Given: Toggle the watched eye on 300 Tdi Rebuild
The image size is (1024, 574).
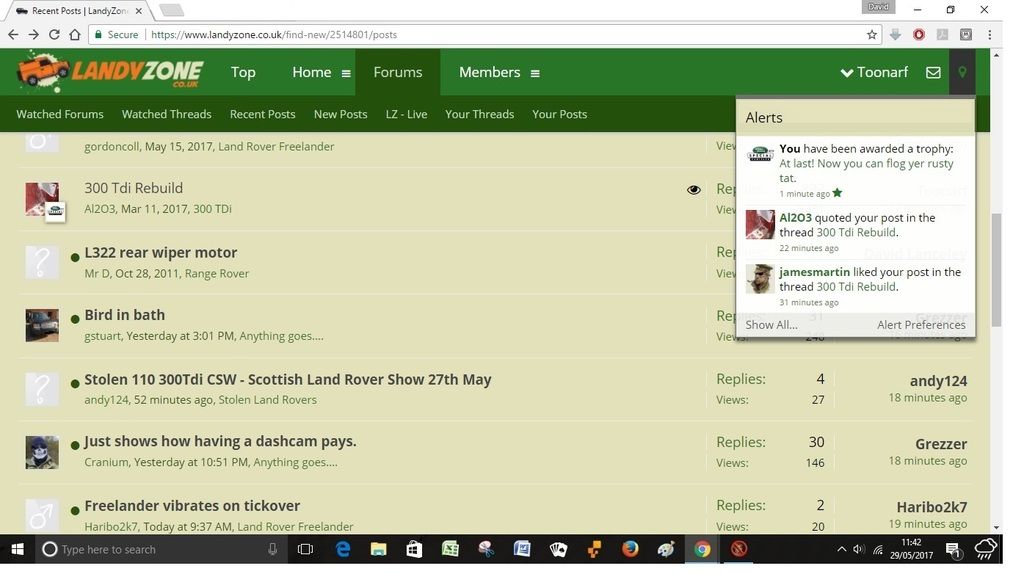Looking at the screenshot, I should tap(694, 189).
